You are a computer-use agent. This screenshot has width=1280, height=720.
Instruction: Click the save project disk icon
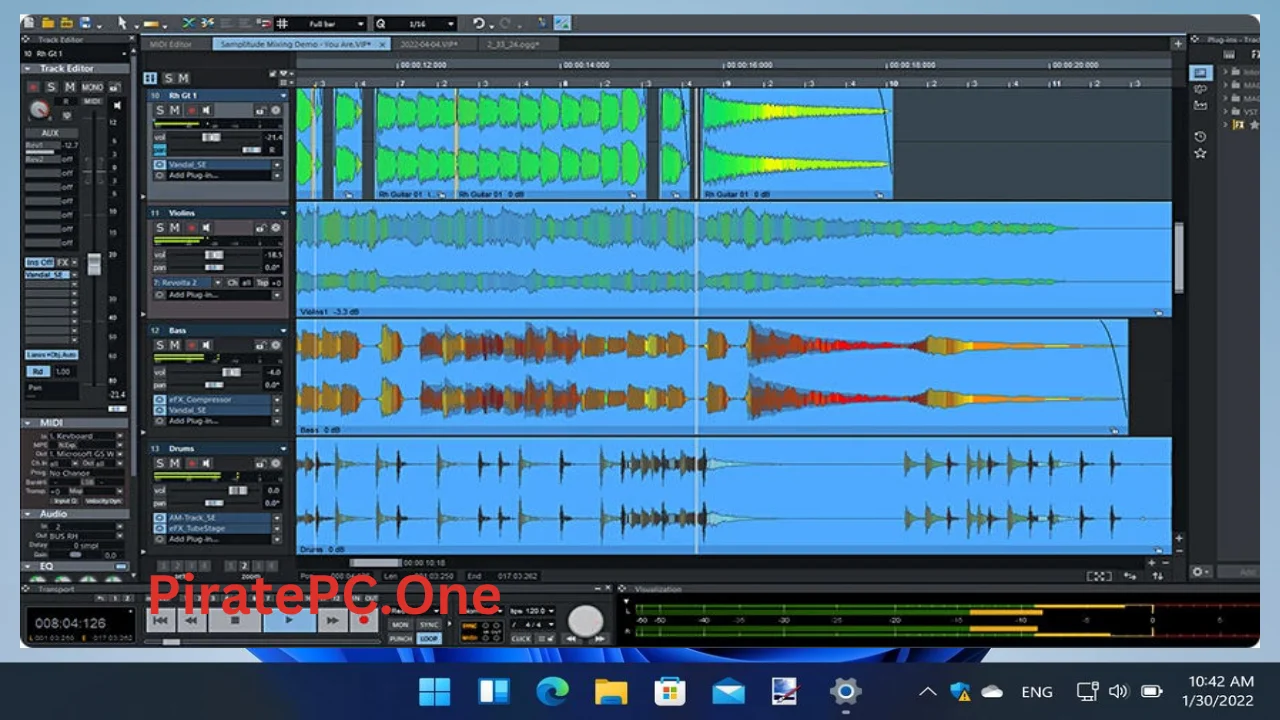tap(86, 23)
